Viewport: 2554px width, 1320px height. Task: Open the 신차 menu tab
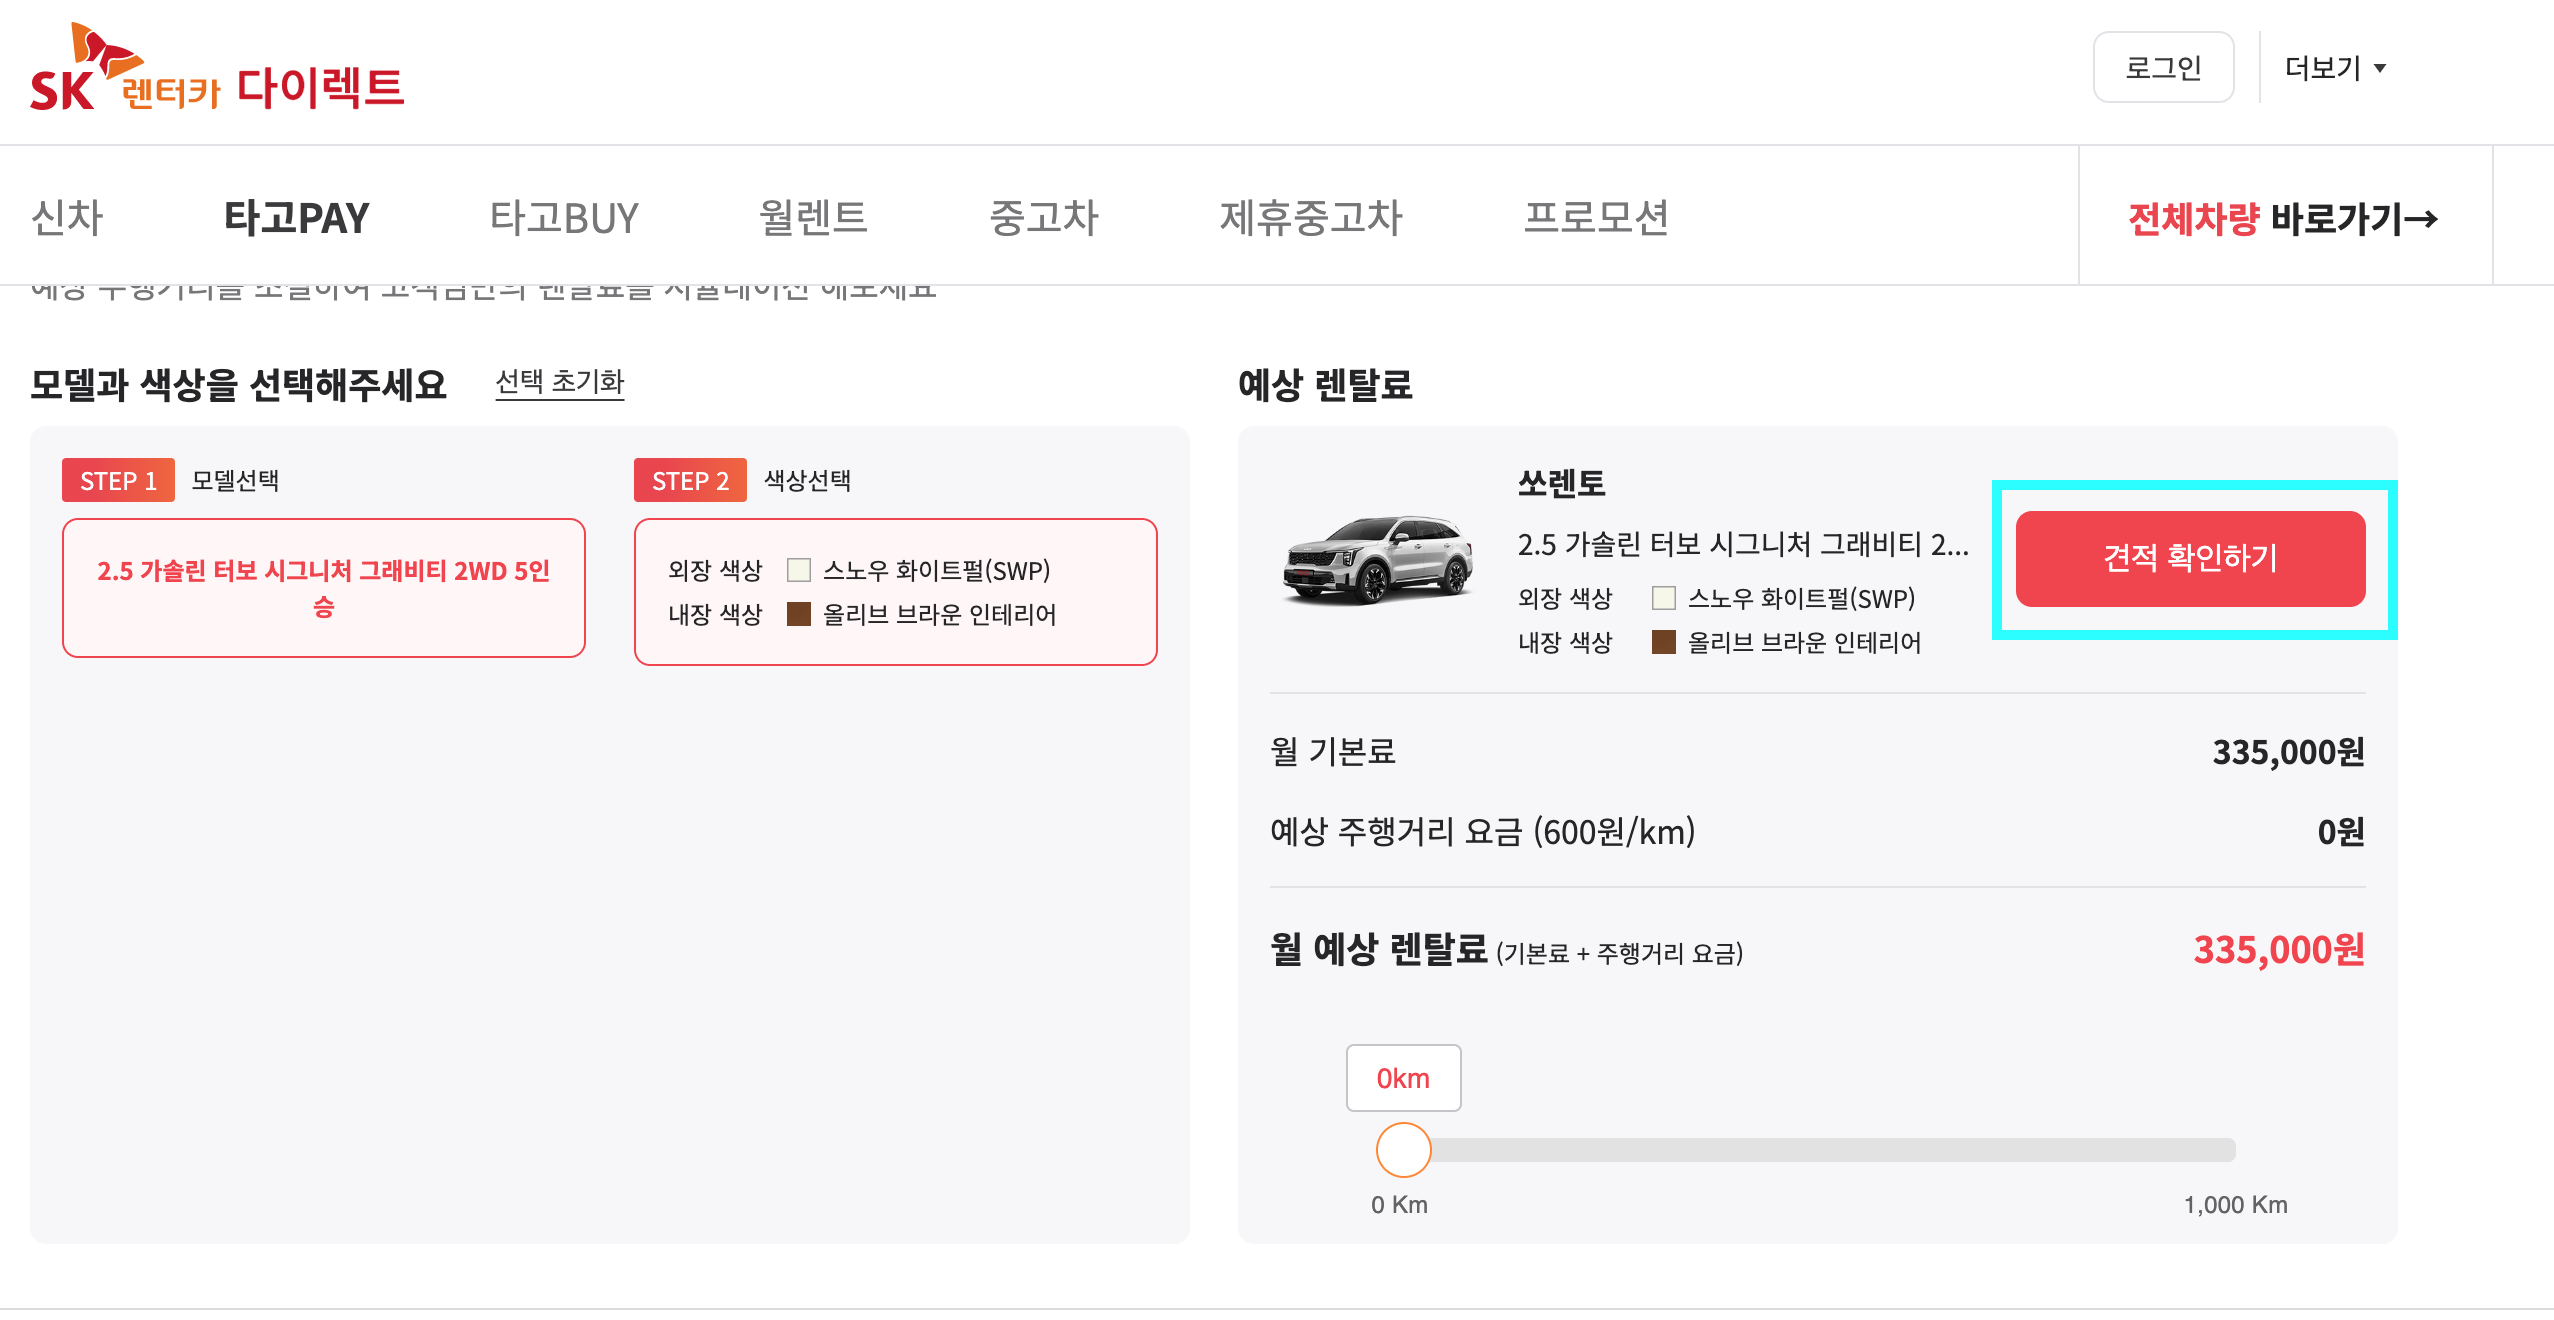67,217
